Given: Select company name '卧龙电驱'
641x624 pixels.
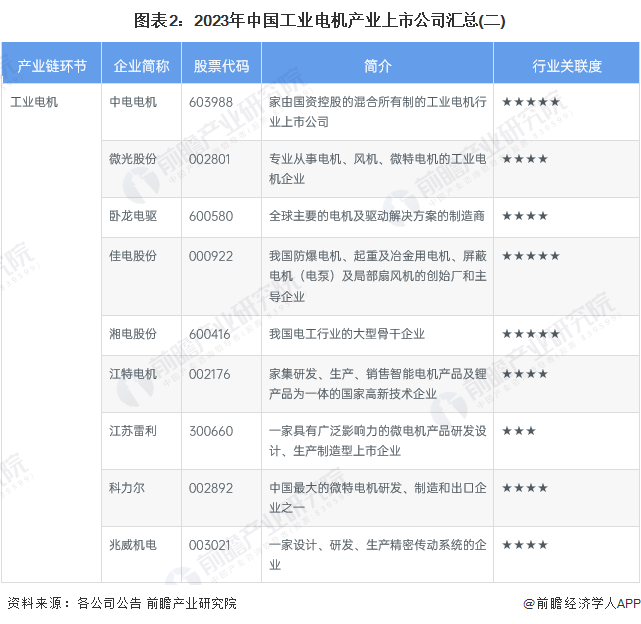Looking at the screenshot, I should click(133, 215).
